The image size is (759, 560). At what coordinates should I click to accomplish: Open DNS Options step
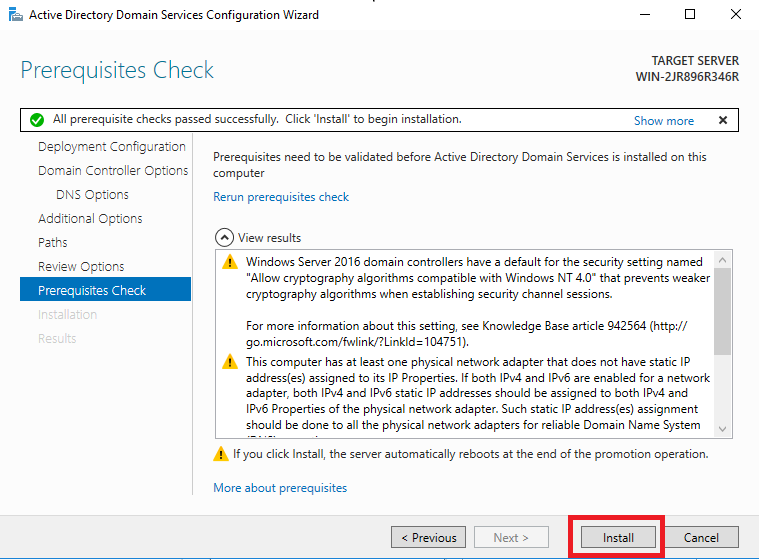click(x=92, y=195)
